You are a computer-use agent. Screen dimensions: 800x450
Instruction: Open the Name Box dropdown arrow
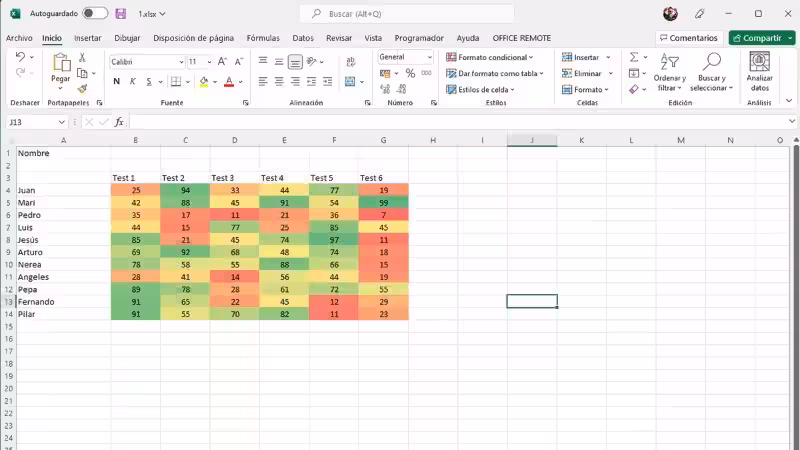click(61, 122)
